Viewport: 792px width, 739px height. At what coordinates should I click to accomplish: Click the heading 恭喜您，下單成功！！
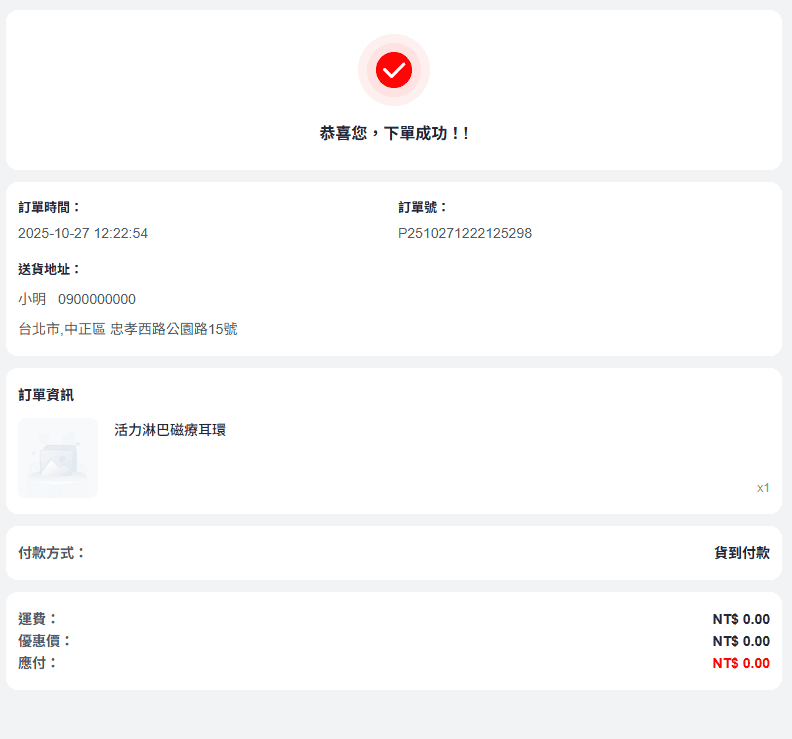(x=394, y=133)
